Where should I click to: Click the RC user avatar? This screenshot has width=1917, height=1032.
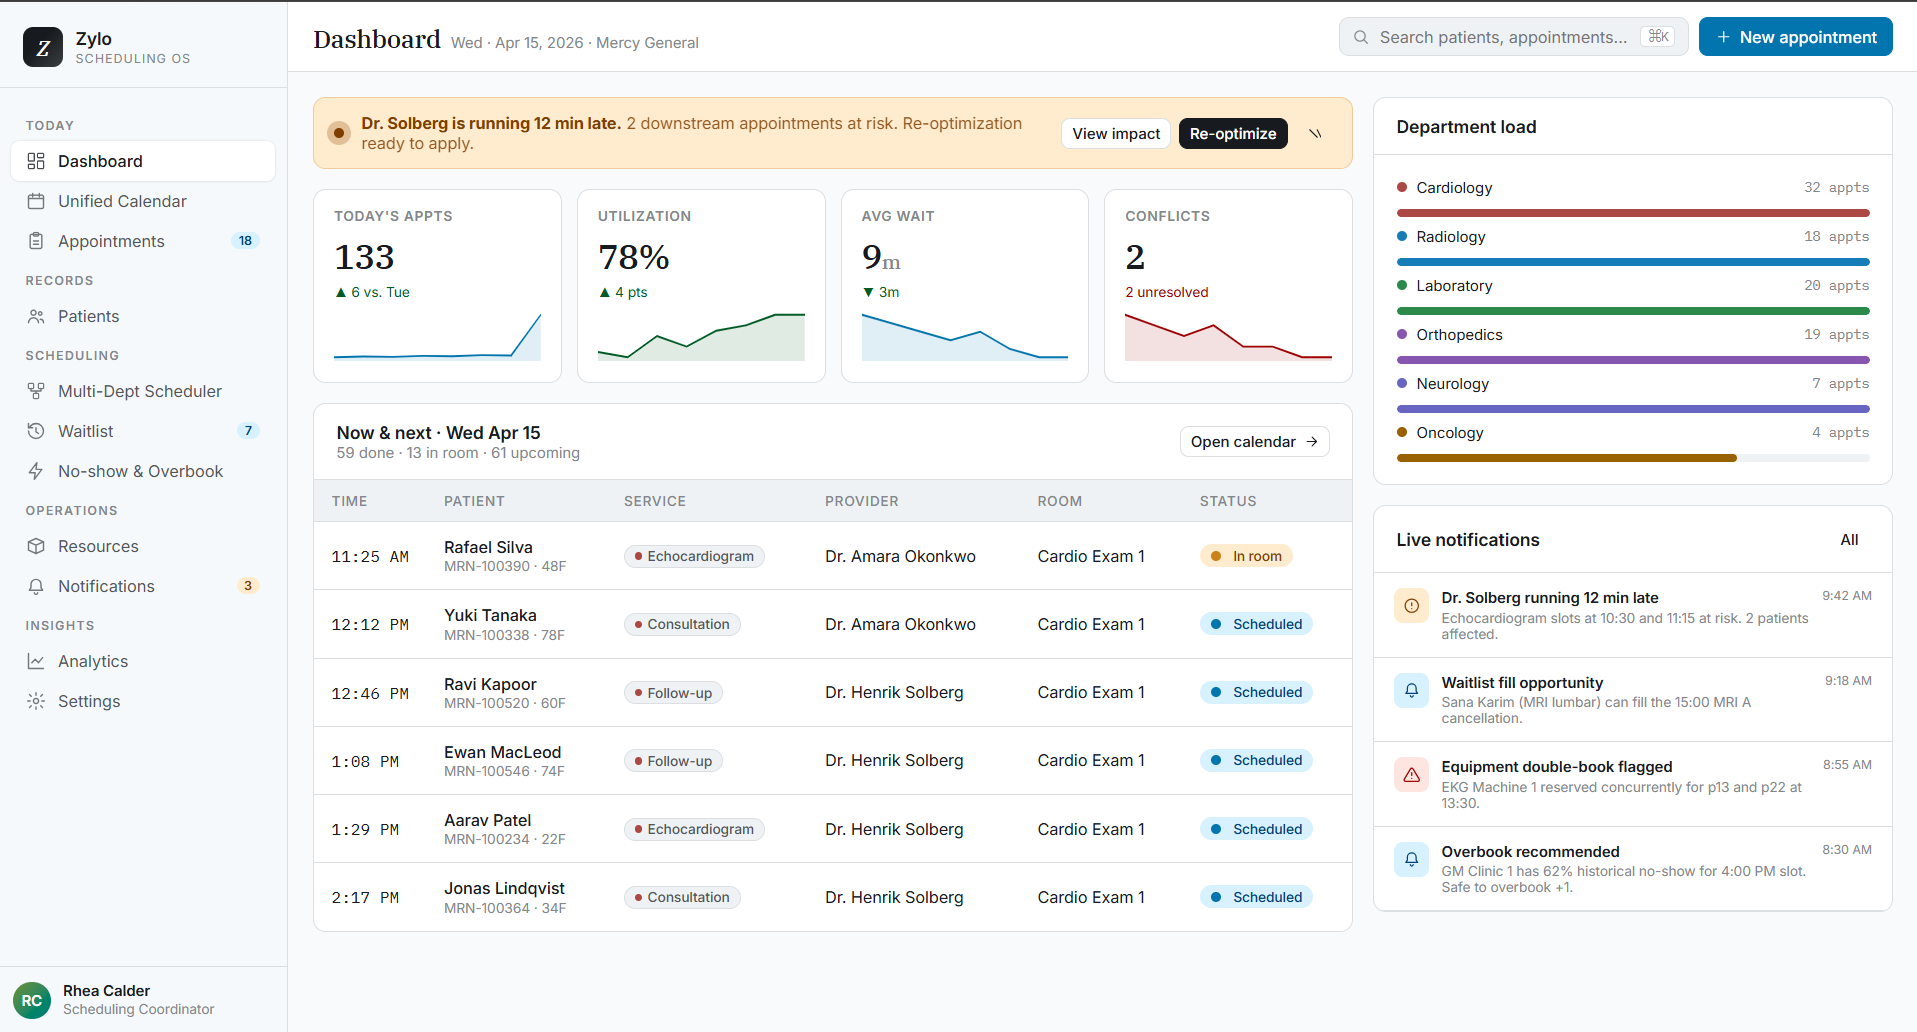click(x=32, y=1000)
